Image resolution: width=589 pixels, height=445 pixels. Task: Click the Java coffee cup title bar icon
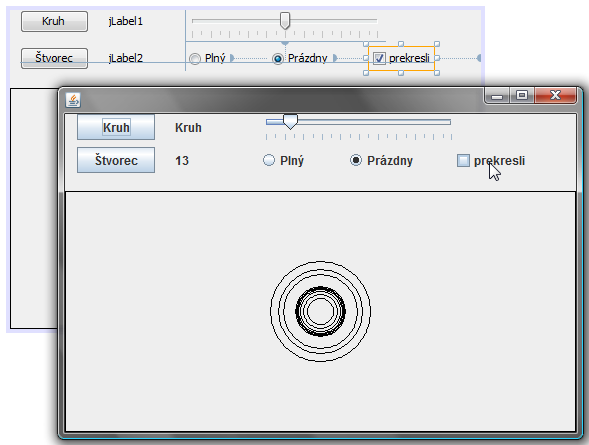[73, 100]
